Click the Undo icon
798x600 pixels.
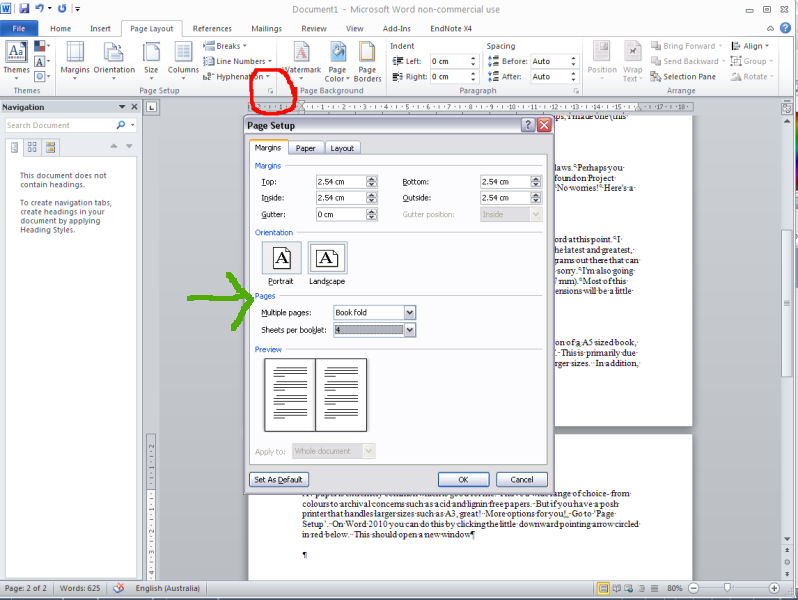(39, 9)
